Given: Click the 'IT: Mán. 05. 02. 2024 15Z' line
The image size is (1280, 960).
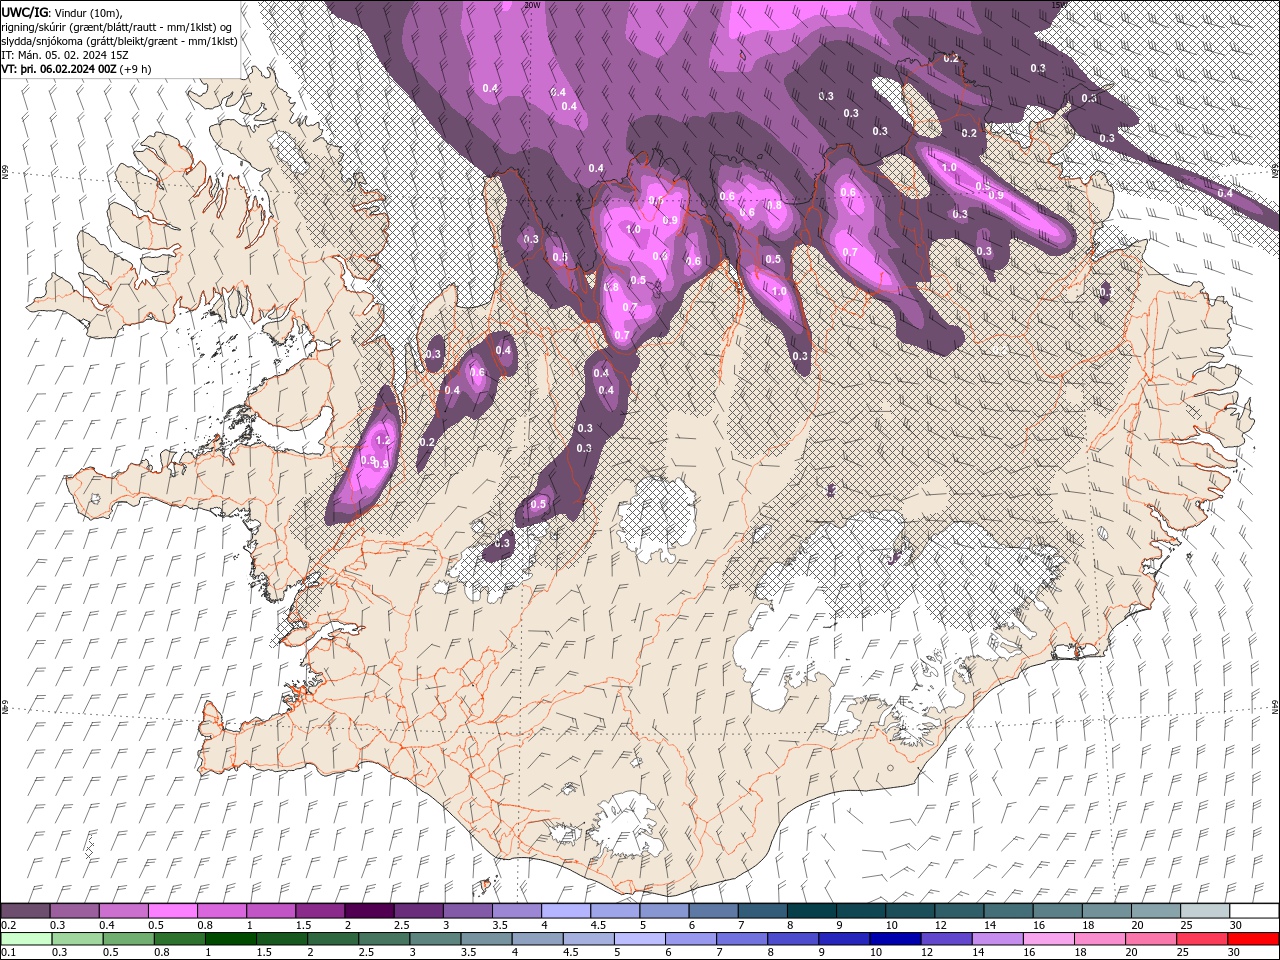Looking at the screenshot, I should 65,55.
